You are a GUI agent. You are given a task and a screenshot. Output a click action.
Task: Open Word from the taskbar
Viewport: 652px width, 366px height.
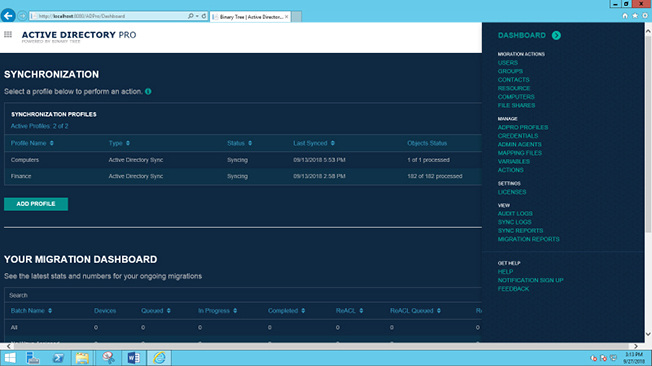[133, 358]
